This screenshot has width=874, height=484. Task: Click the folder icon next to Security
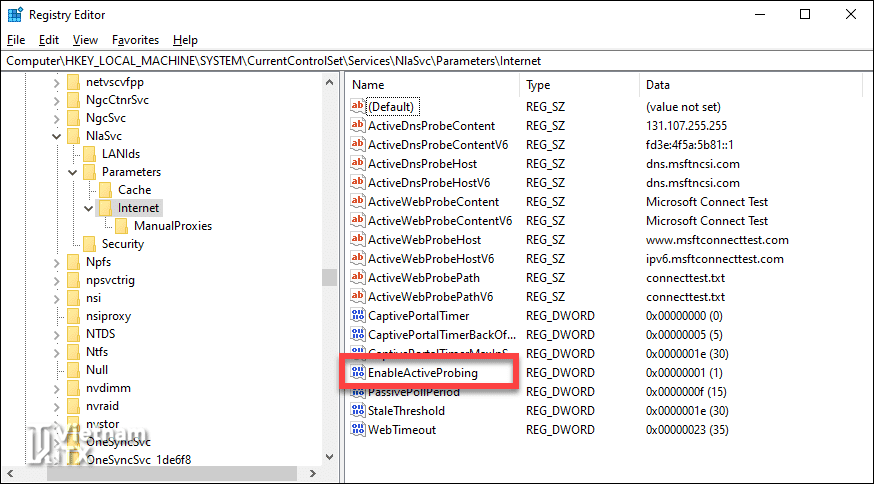point(90,244)
